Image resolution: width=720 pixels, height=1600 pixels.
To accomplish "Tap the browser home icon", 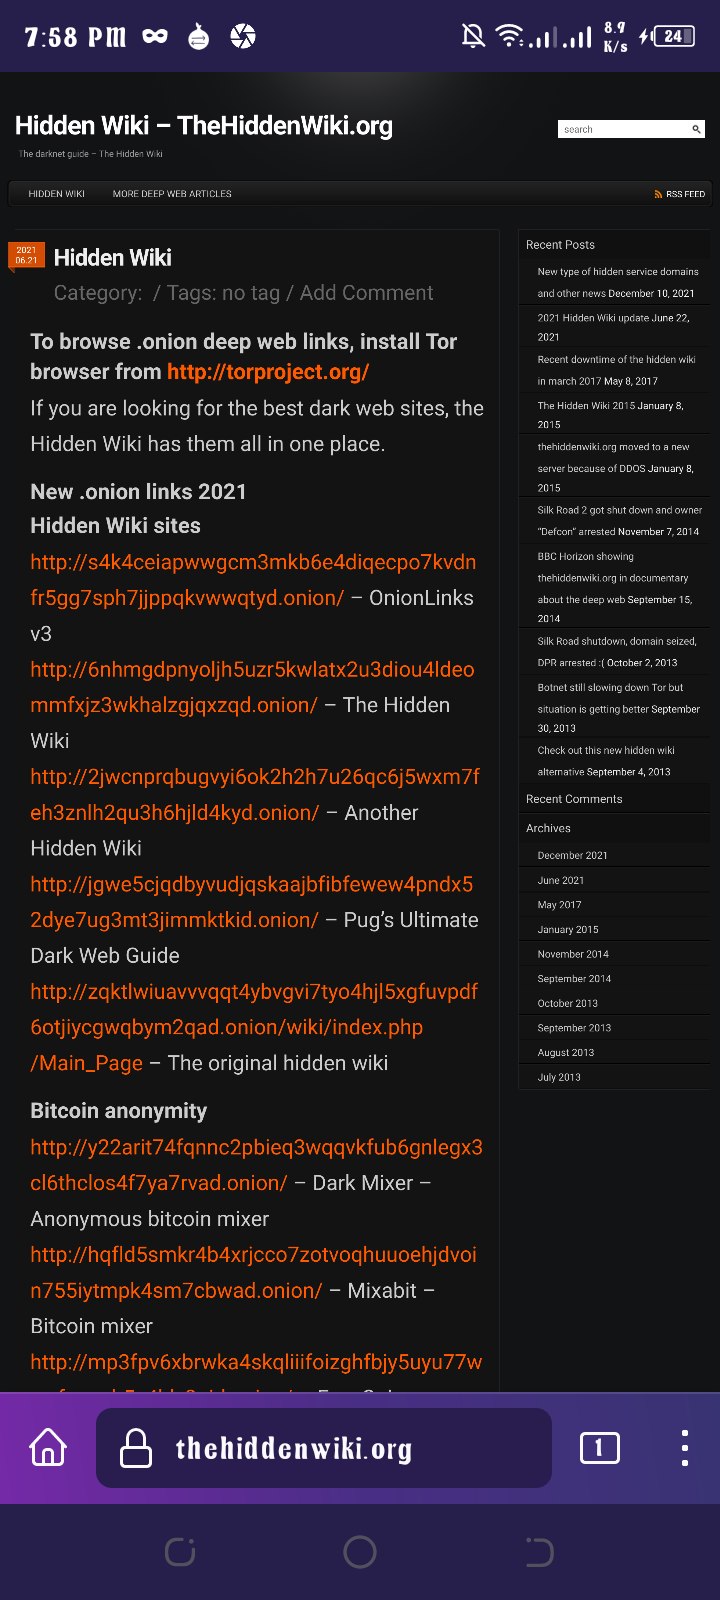I will 48,1447.
